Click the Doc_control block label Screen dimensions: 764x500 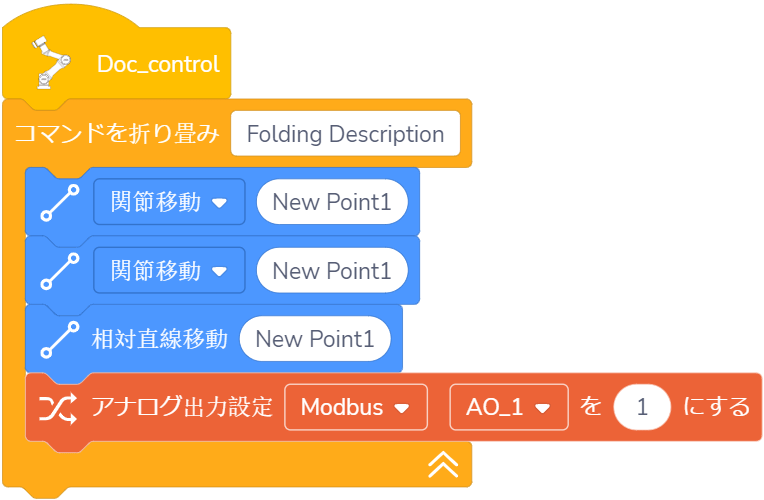[x=158, y=64]
